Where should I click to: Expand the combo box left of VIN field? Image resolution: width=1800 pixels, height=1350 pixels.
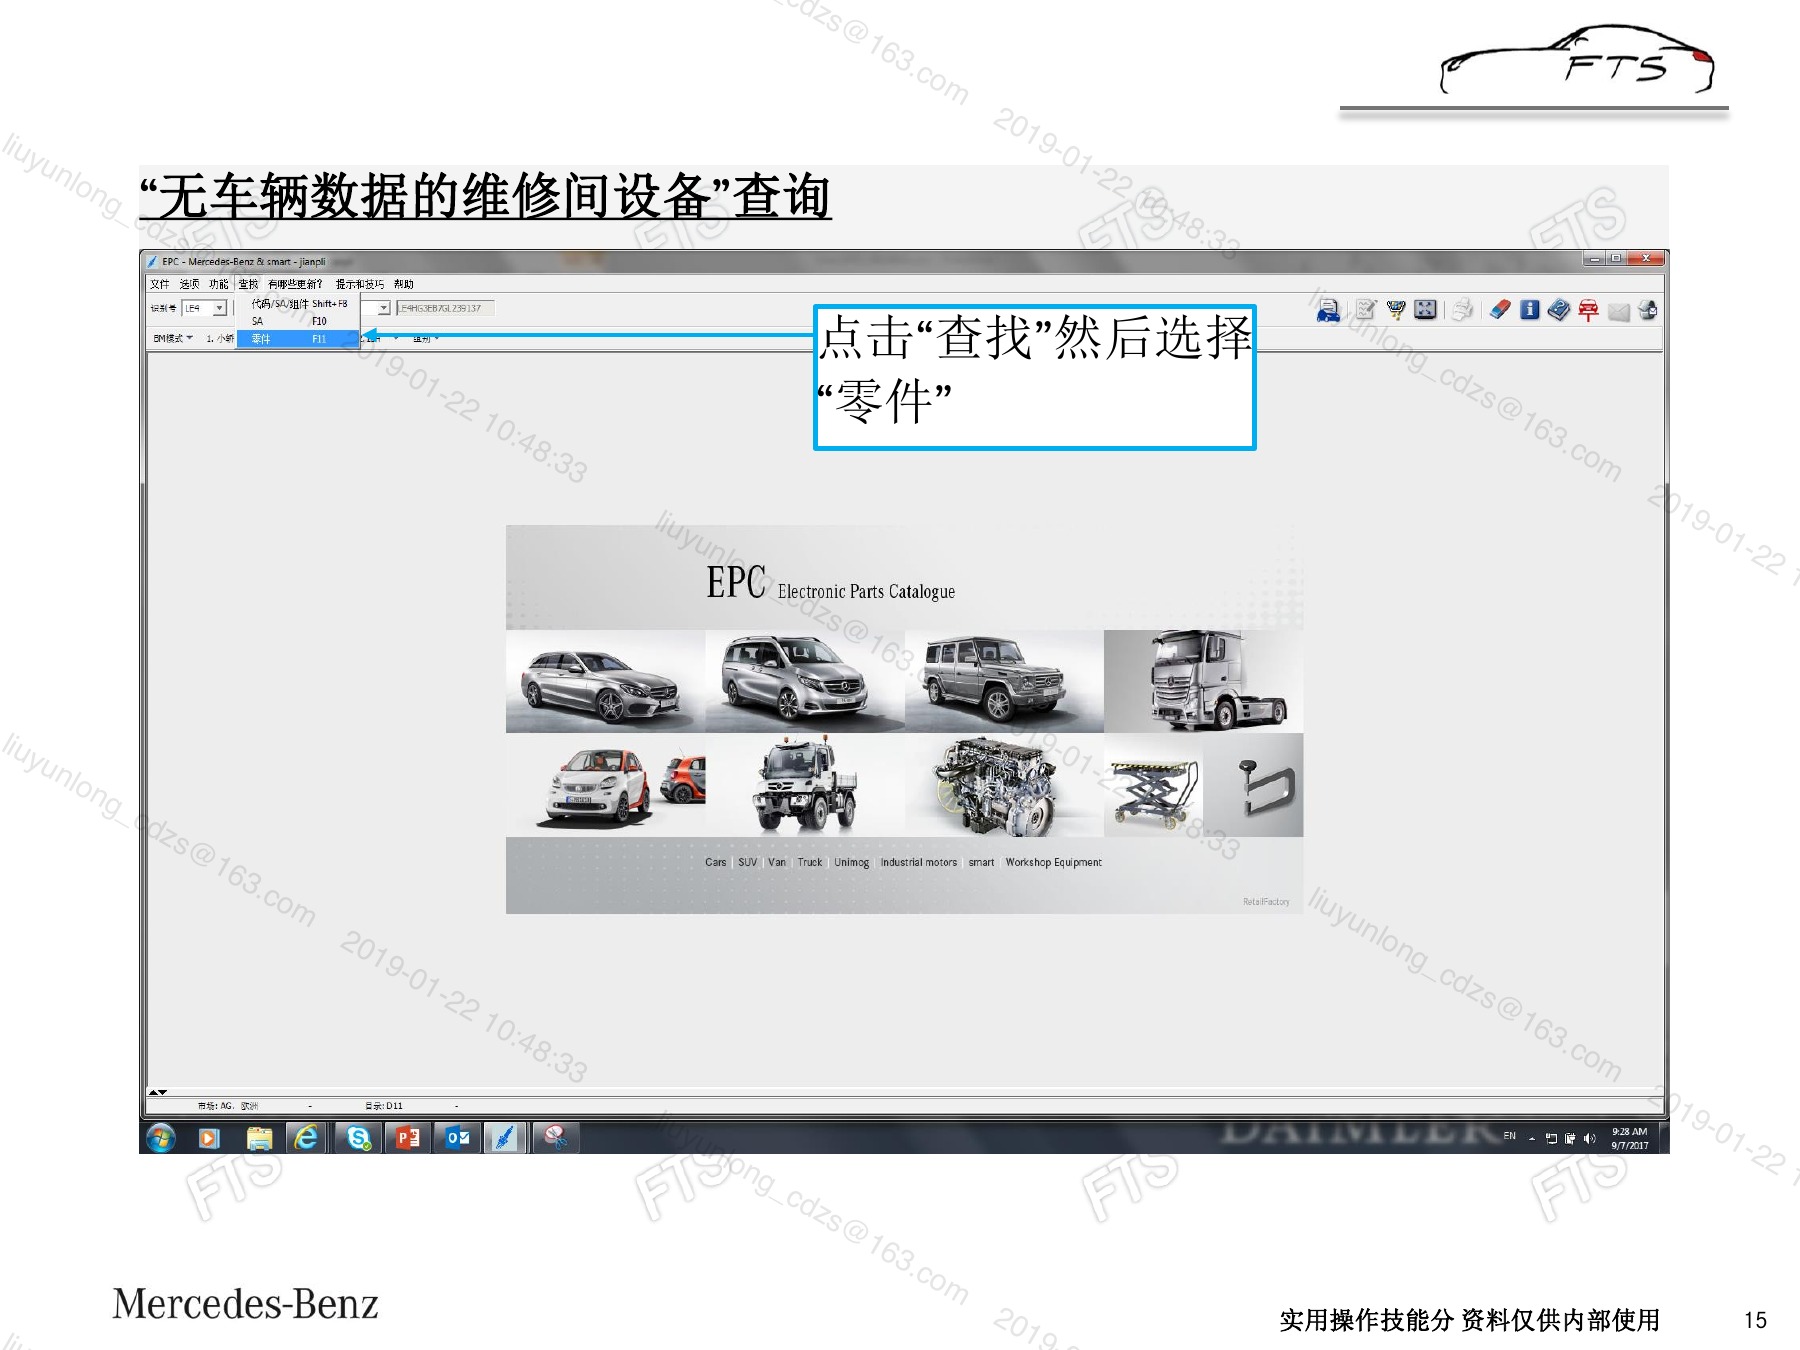coord(384,308)
